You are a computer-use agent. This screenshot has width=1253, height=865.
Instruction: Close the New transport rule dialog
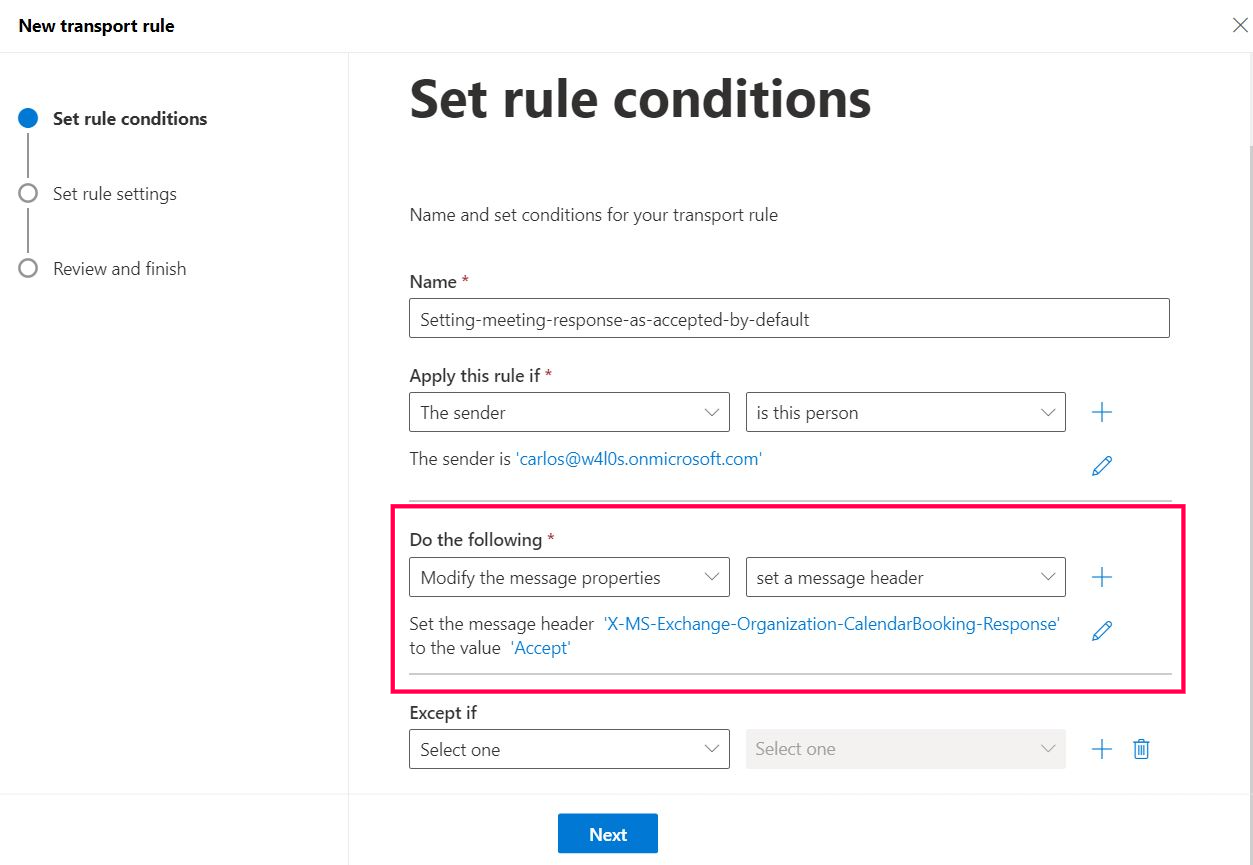[1239, 25]
